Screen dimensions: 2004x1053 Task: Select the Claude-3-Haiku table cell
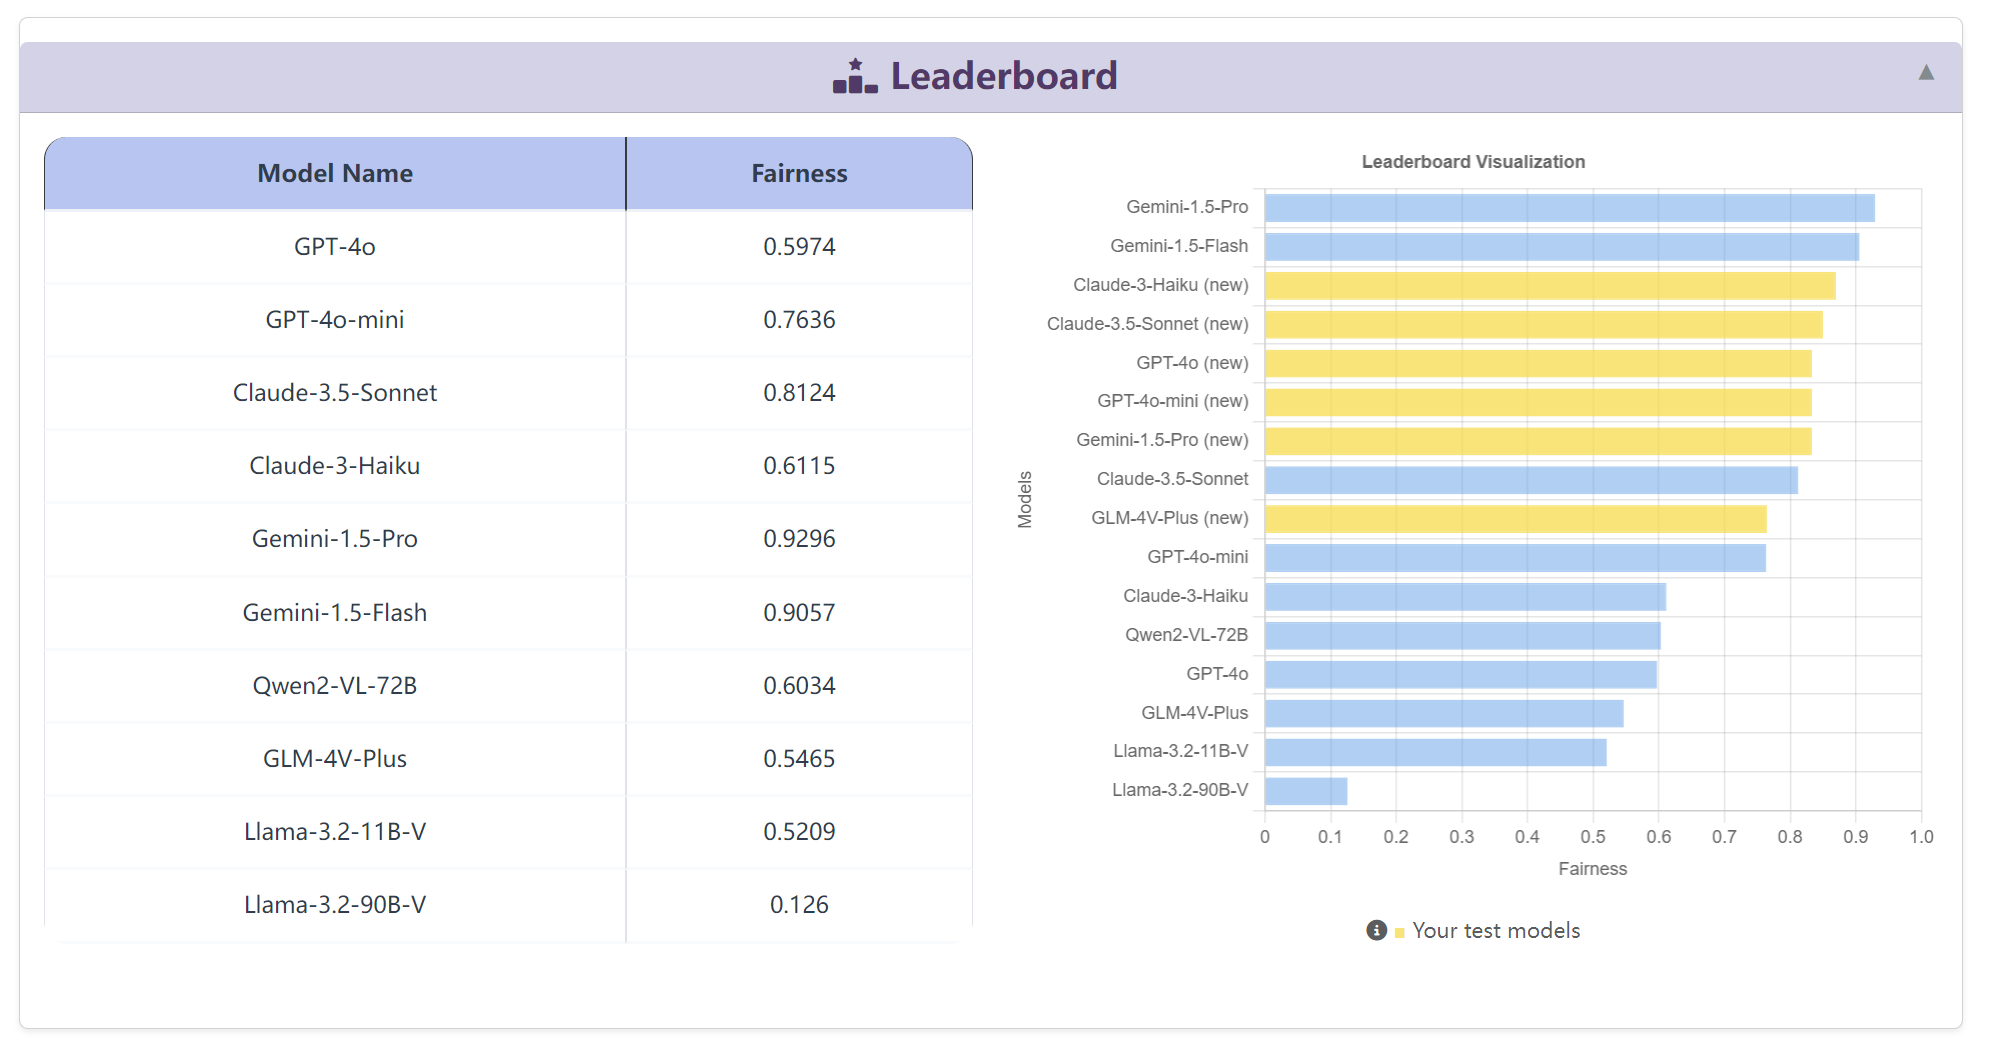point(335,466)
